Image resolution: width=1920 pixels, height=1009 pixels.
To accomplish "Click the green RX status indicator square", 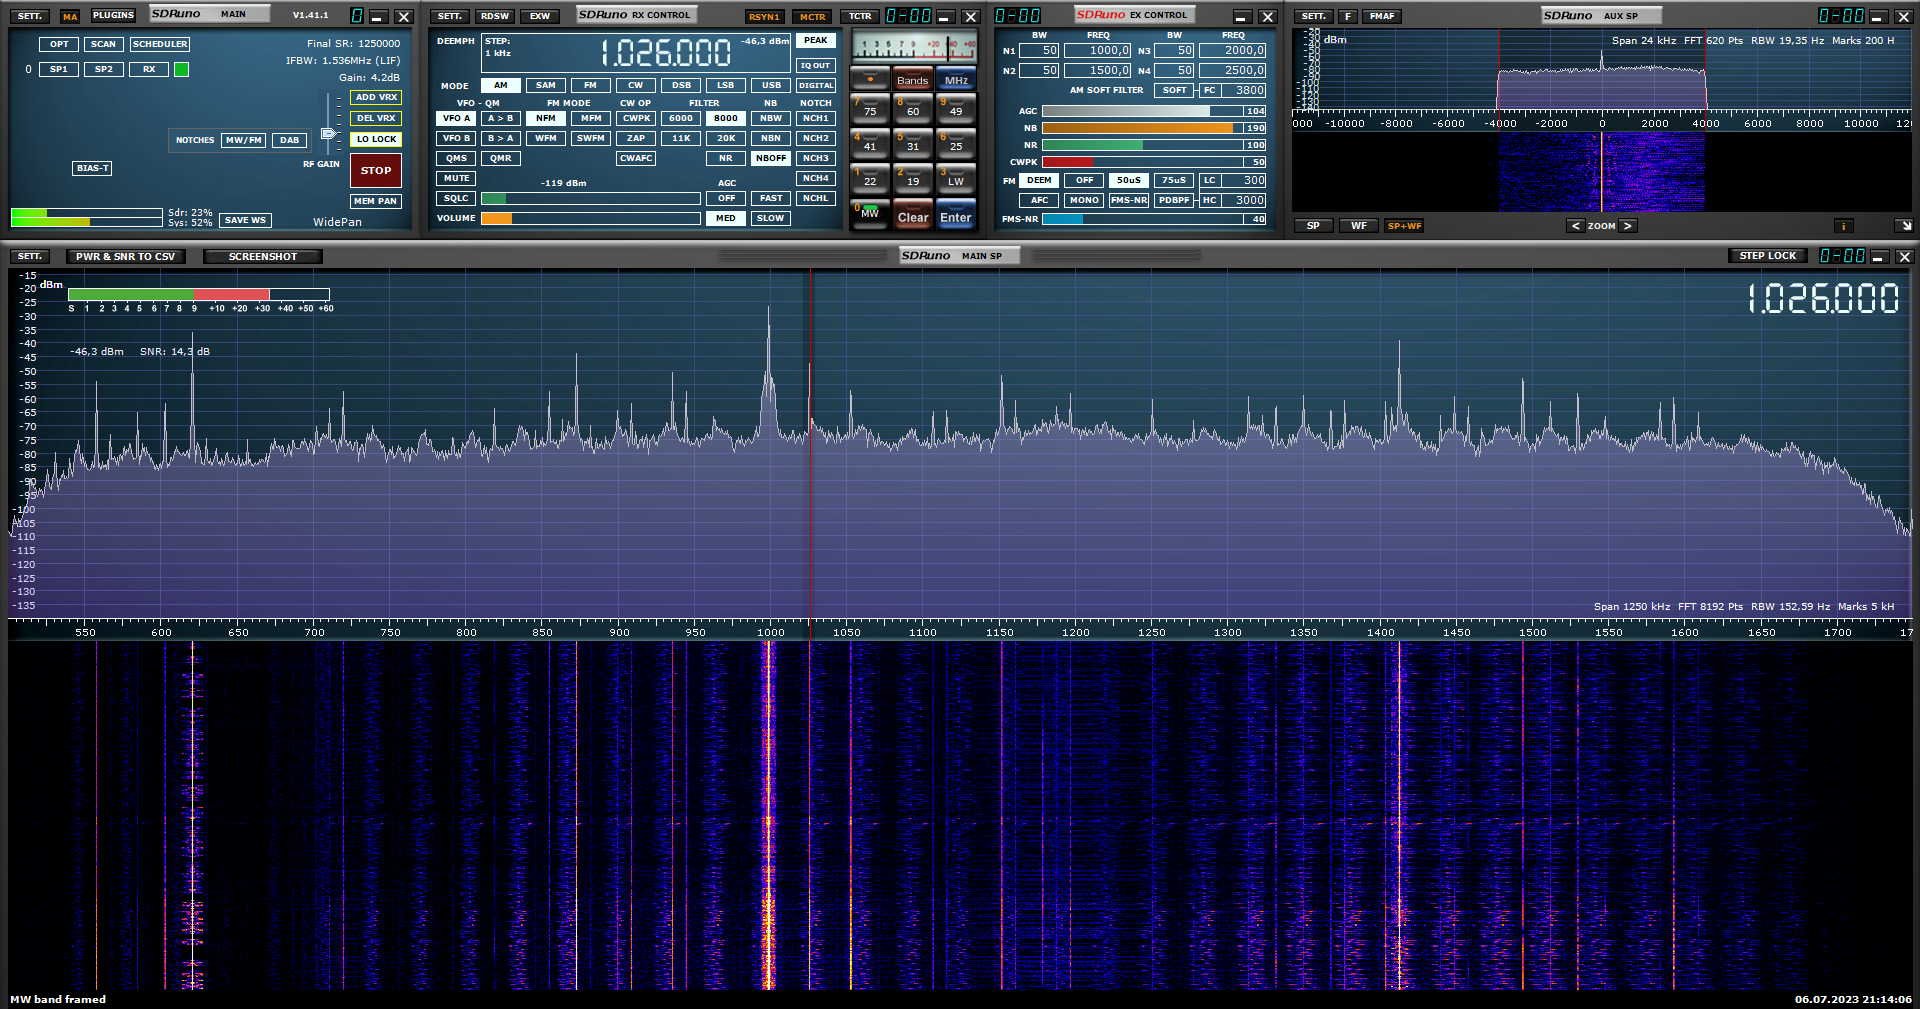I will pos(181,70).
